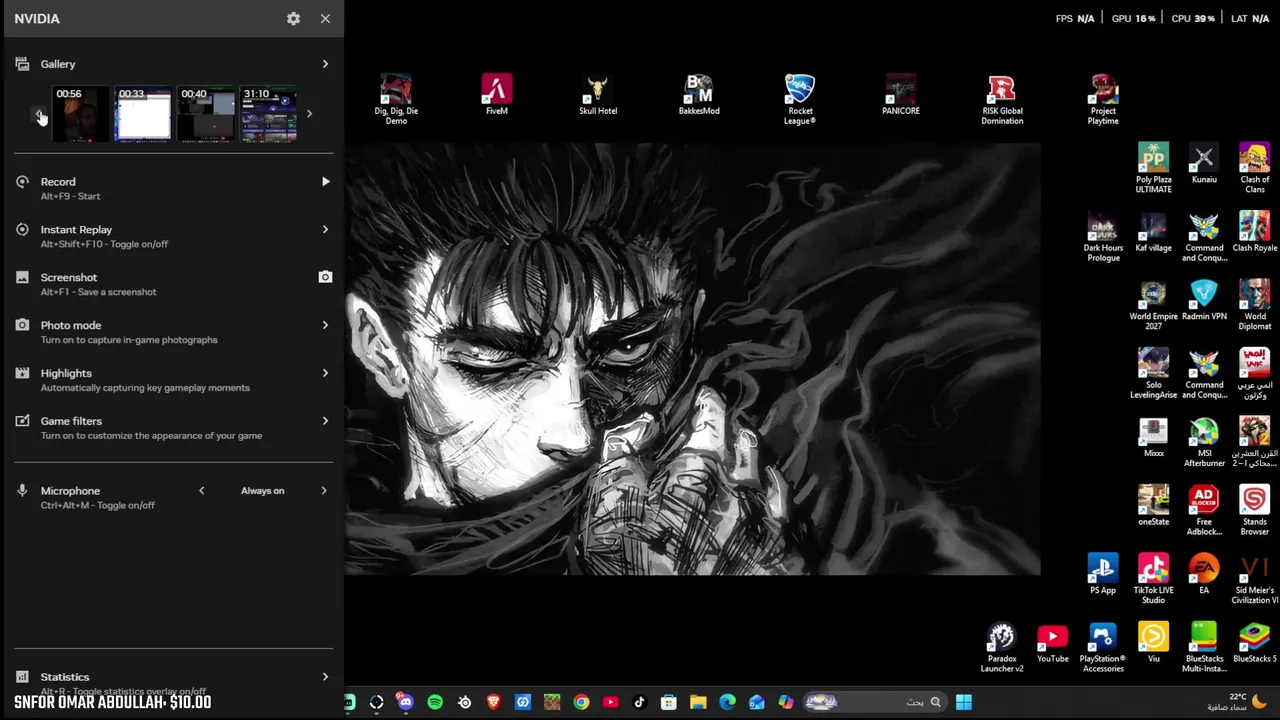Click the Windows Start button
The height and width of the screenshot is (720, 1280).
964,702
